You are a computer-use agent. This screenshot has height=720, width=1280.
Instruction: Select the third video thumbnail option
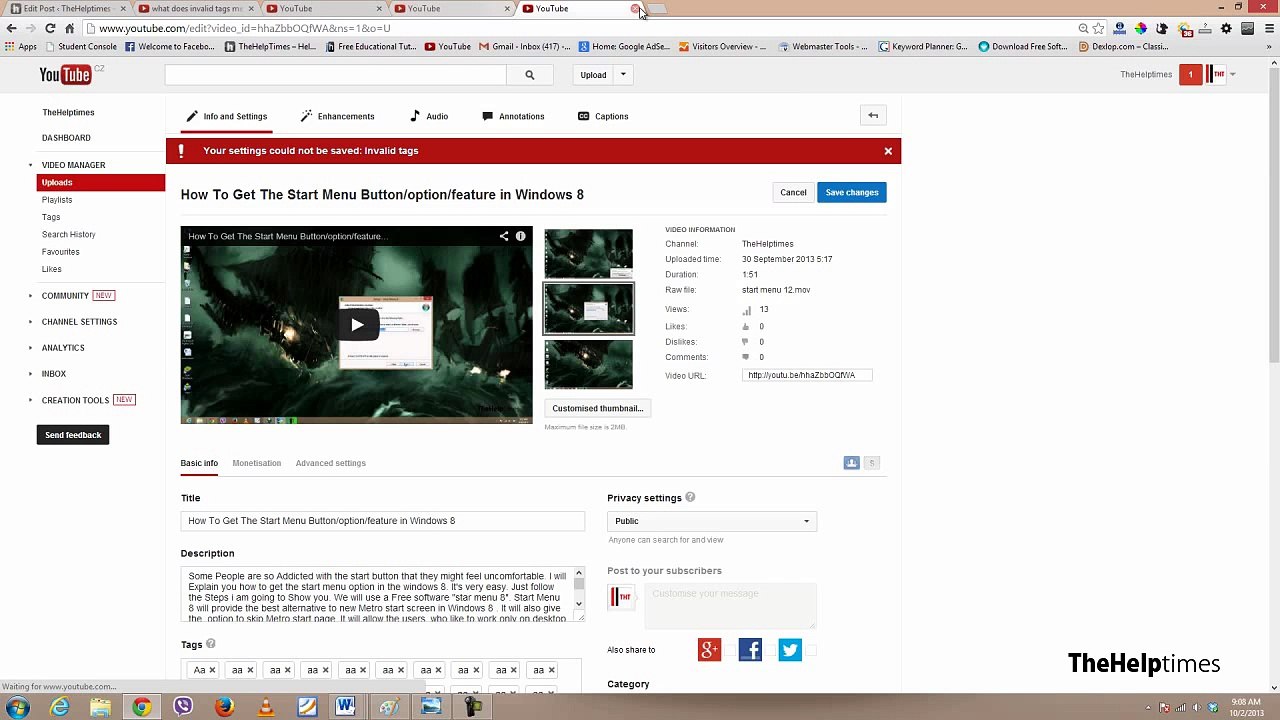click(x=588, y=364)
